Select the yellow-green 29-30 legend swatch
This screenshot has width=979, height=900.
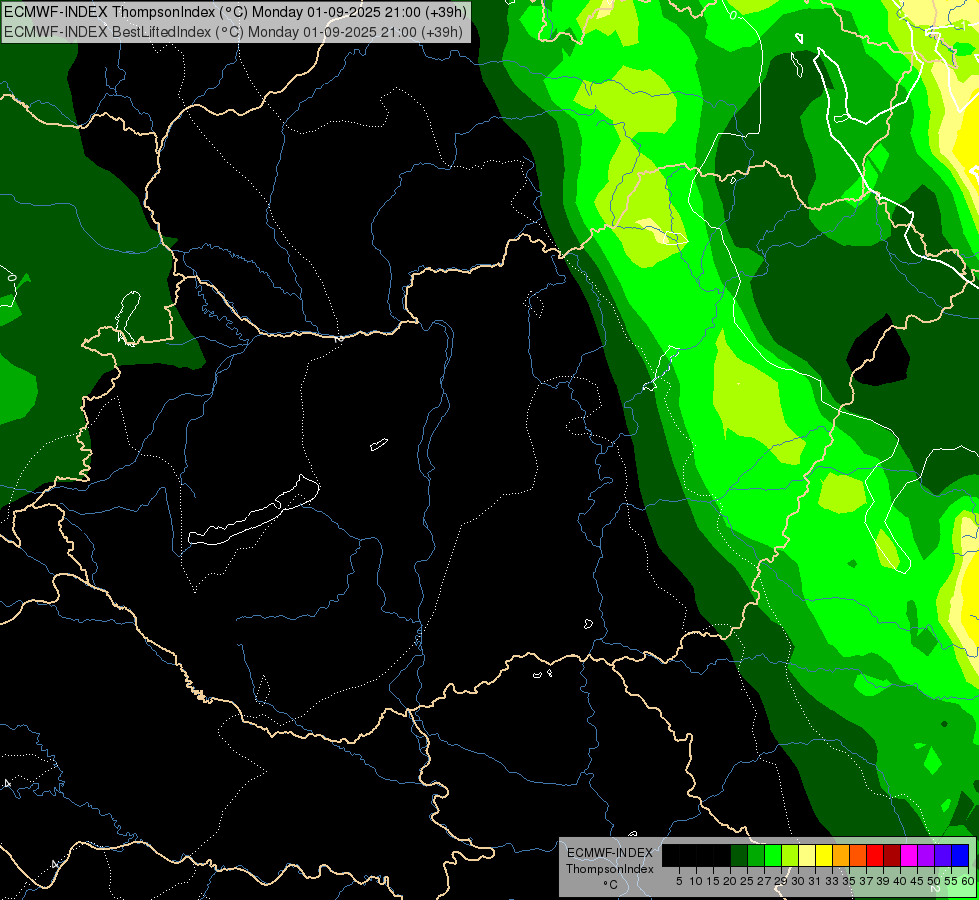[x=790, y=855]
